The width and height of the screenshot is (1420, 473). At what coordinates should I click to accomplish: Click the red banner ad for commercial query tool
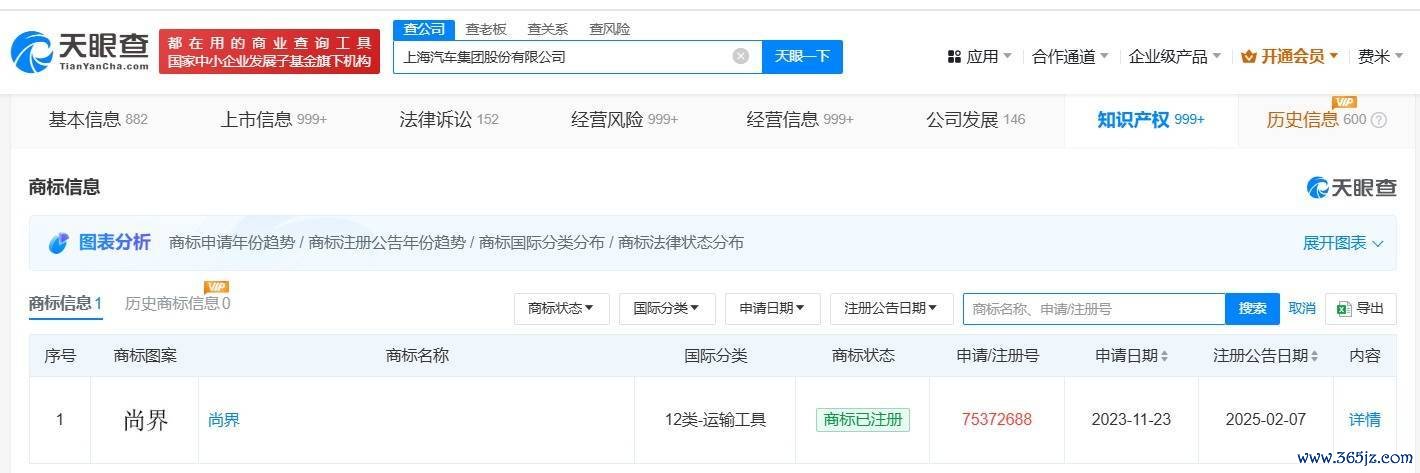[269, 51]
